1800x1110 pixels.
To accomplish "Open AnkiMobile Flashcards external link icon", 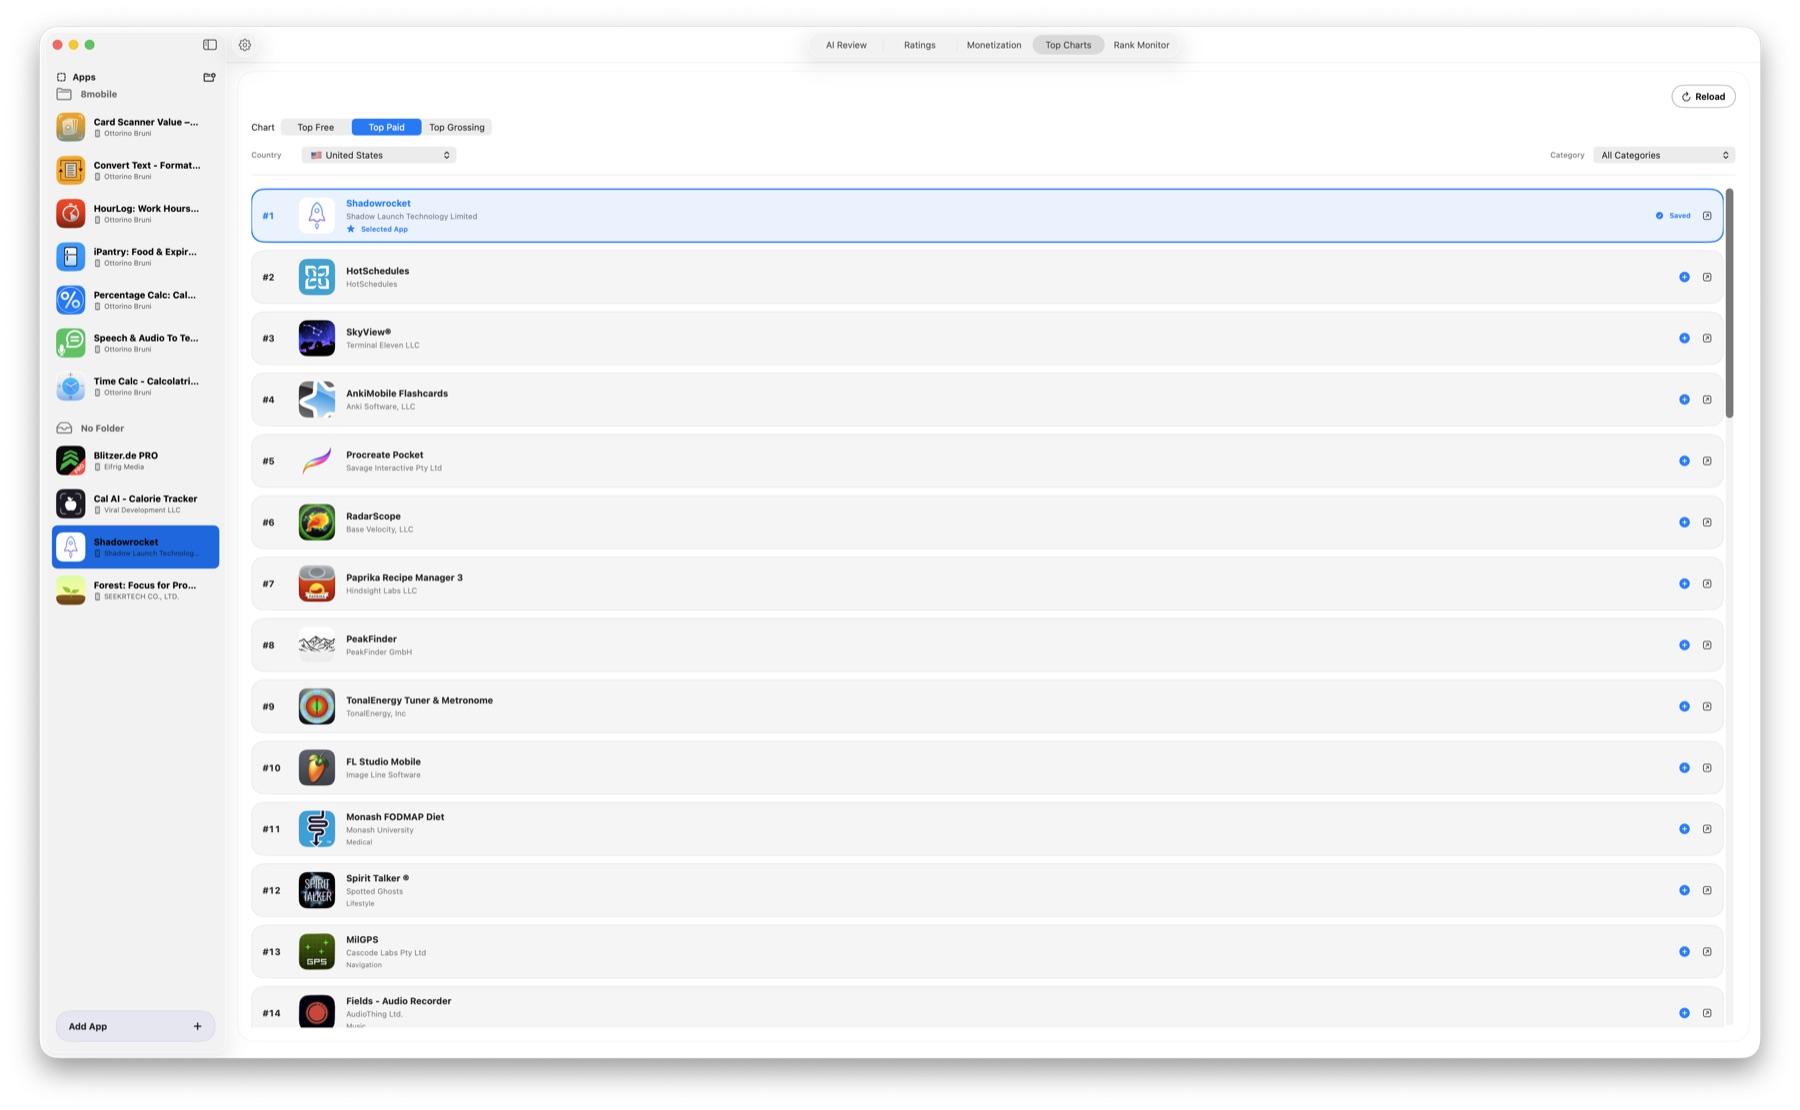I will pyautogui.click(x=1707, y=400).
